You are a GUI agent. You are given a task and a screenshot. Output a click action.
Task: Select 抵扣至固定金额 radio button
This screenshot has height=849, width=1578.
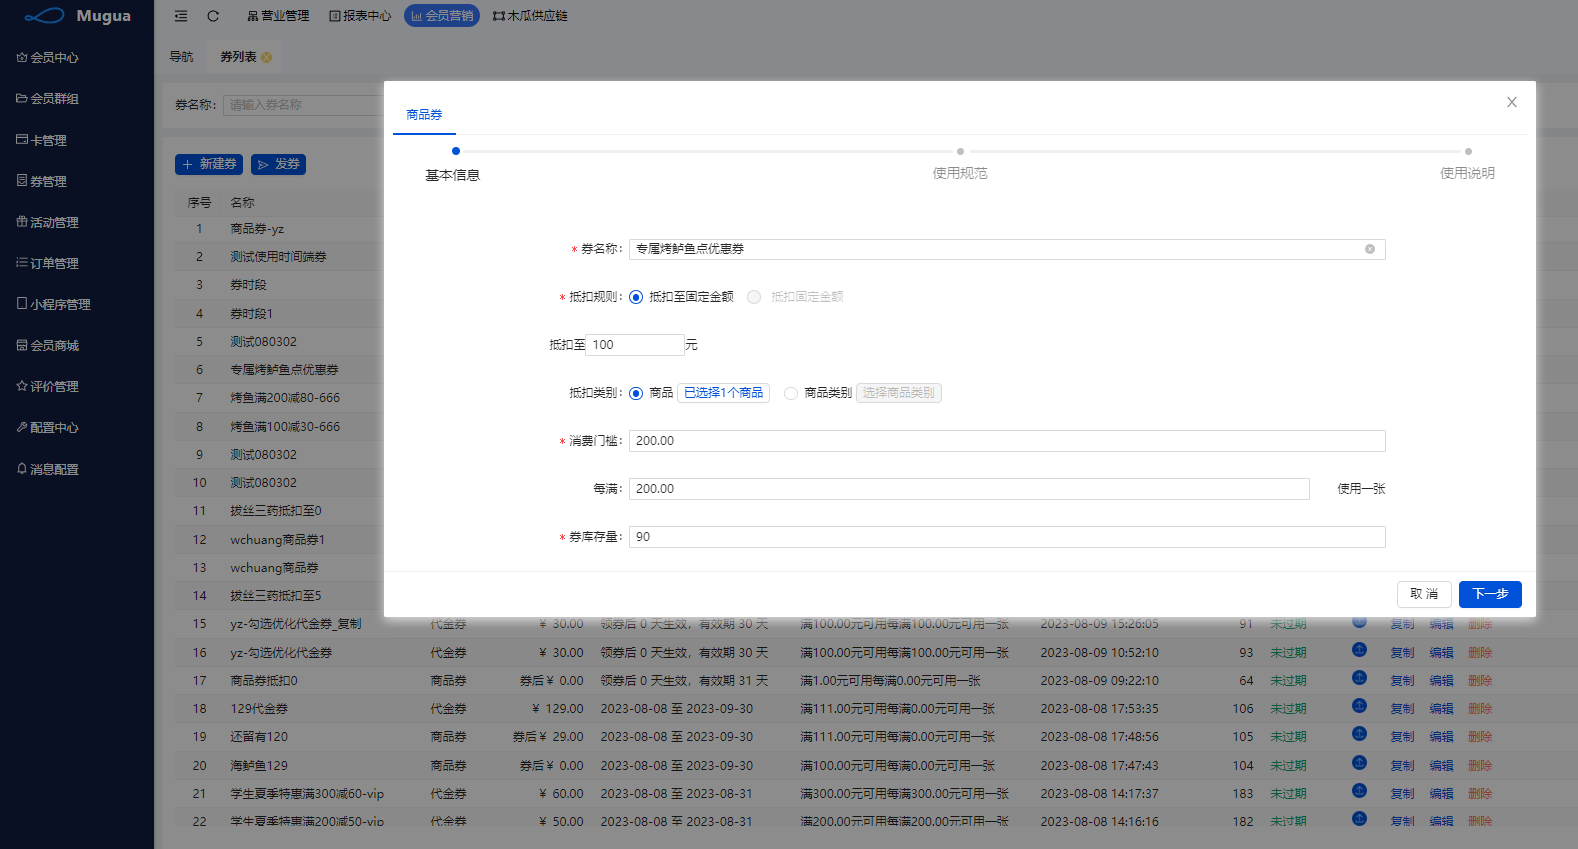click(x=636, y=297)
